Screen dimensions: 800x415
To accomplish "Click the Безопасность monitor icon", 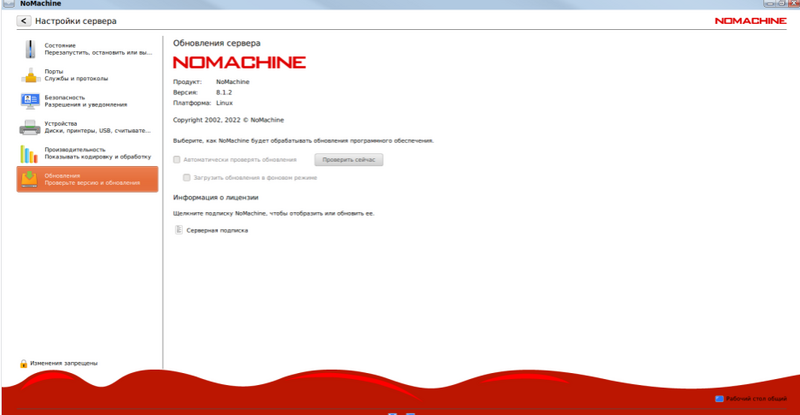I will pyautogui.click(x=30, y=101).
